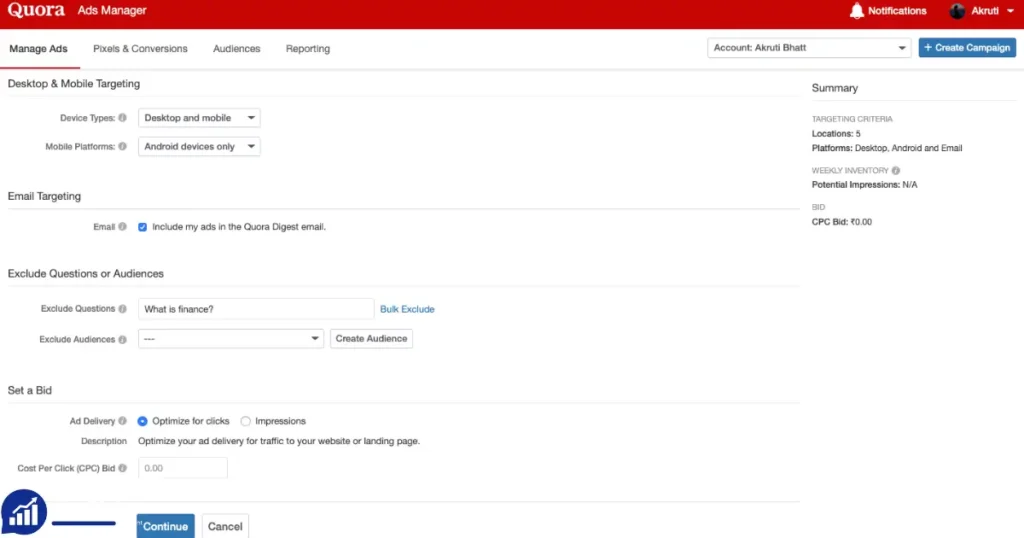Click info icon beside Weekly Inventory

(895, 170)
